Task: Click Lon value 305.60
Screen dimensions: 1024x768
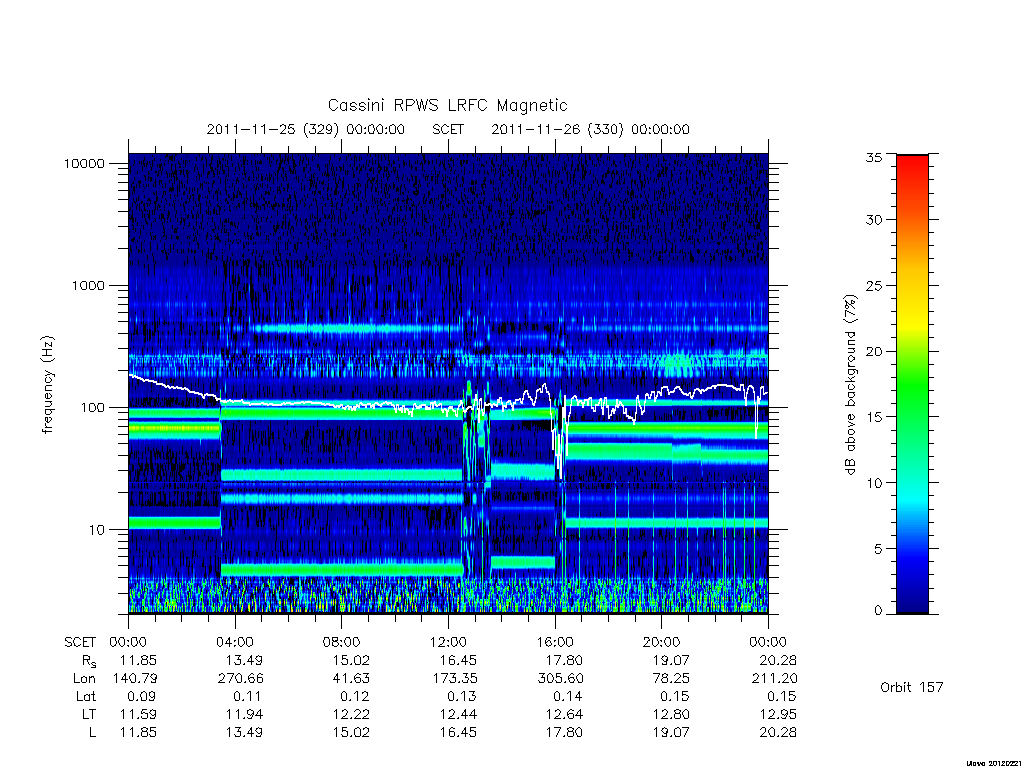Action: coord(560,679)
